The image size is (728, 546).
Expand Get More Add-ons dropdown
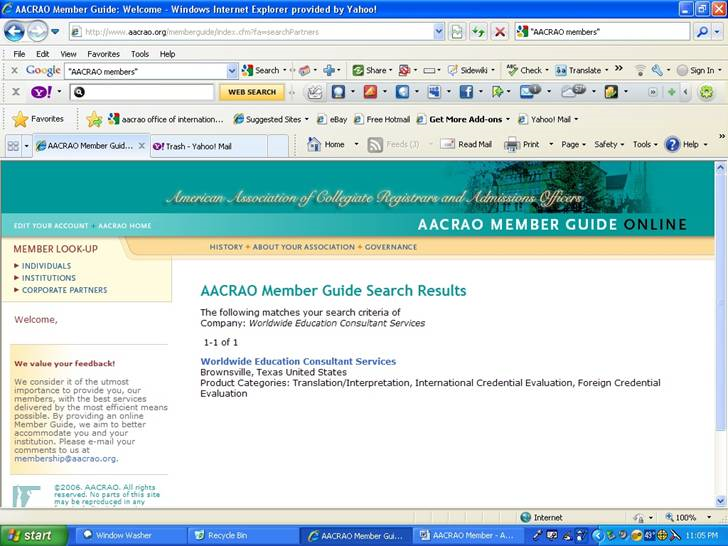pyautogui.click(x=507, y=119)
